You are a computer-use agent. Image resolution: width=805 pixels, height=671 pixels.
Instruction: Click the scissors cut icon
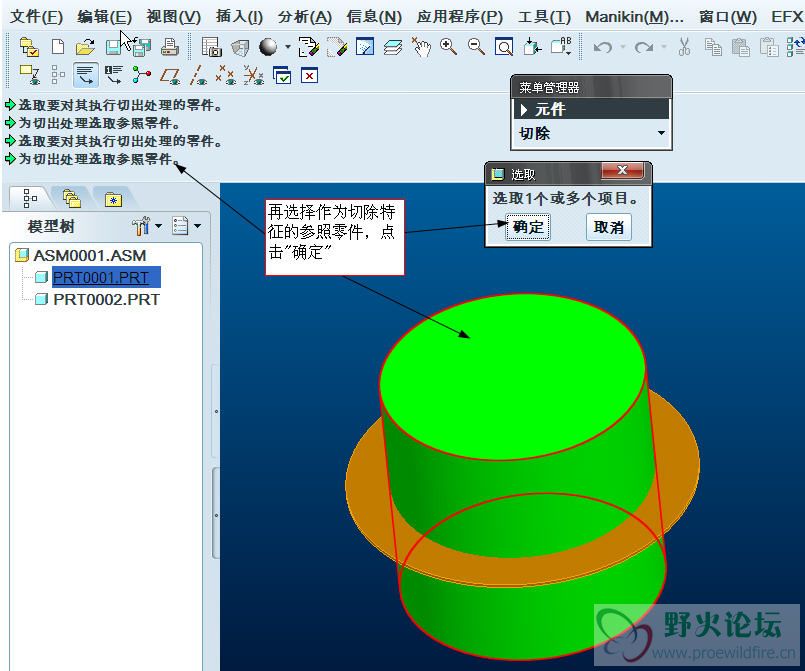click(x=684, y=47)
